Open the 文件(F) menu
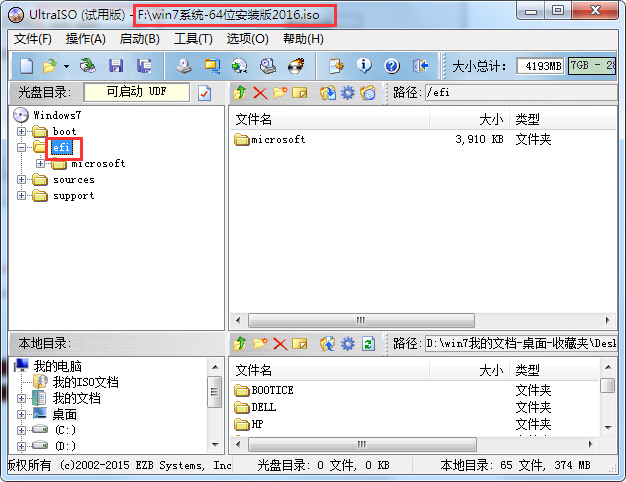The image size is (626, 482). (x=33, y=39)
